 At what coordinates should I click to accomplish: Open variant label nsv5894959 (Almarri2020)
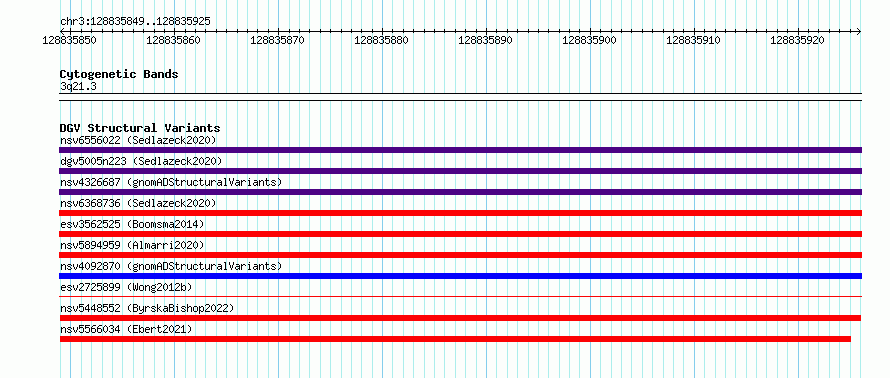point(132,245)
